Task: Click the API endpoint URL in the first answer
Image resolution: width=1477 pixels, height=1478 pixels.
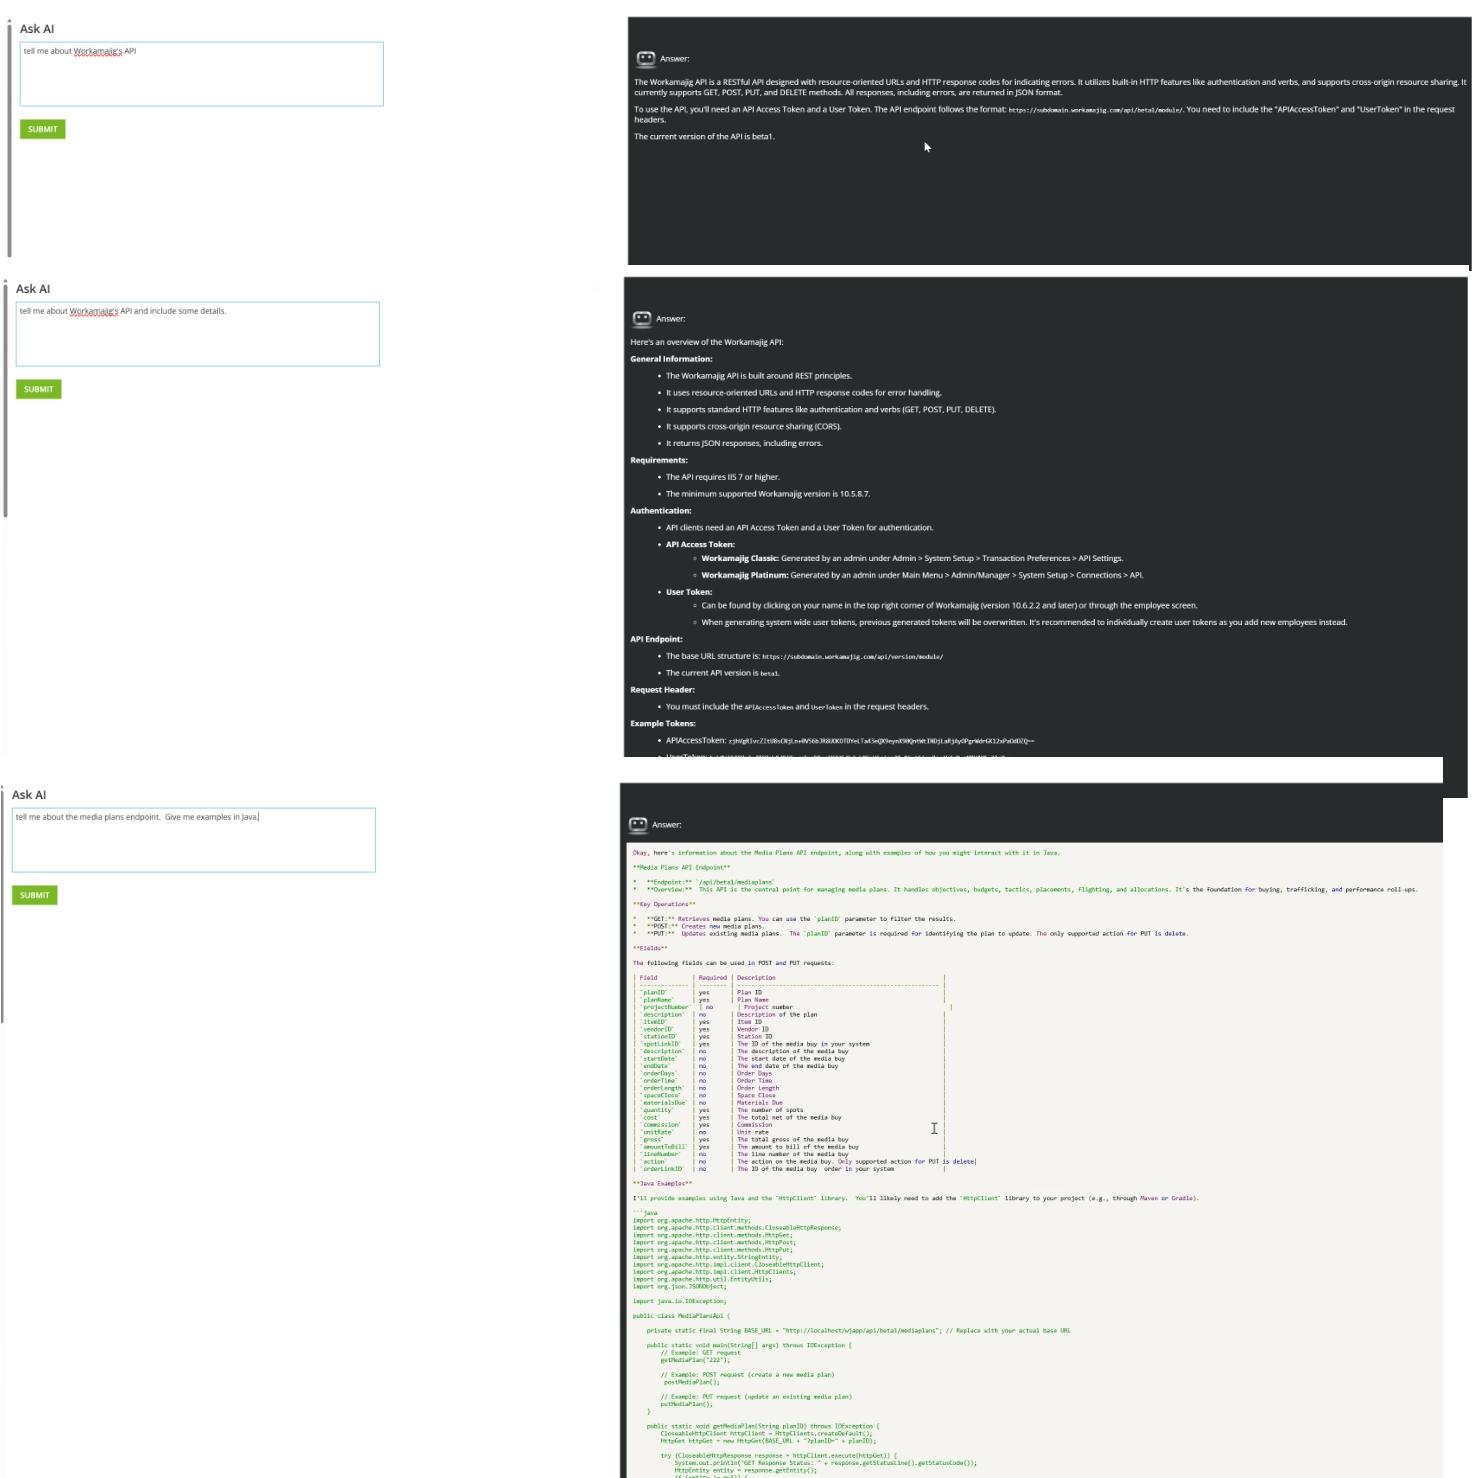Action: coord(1095,110)
